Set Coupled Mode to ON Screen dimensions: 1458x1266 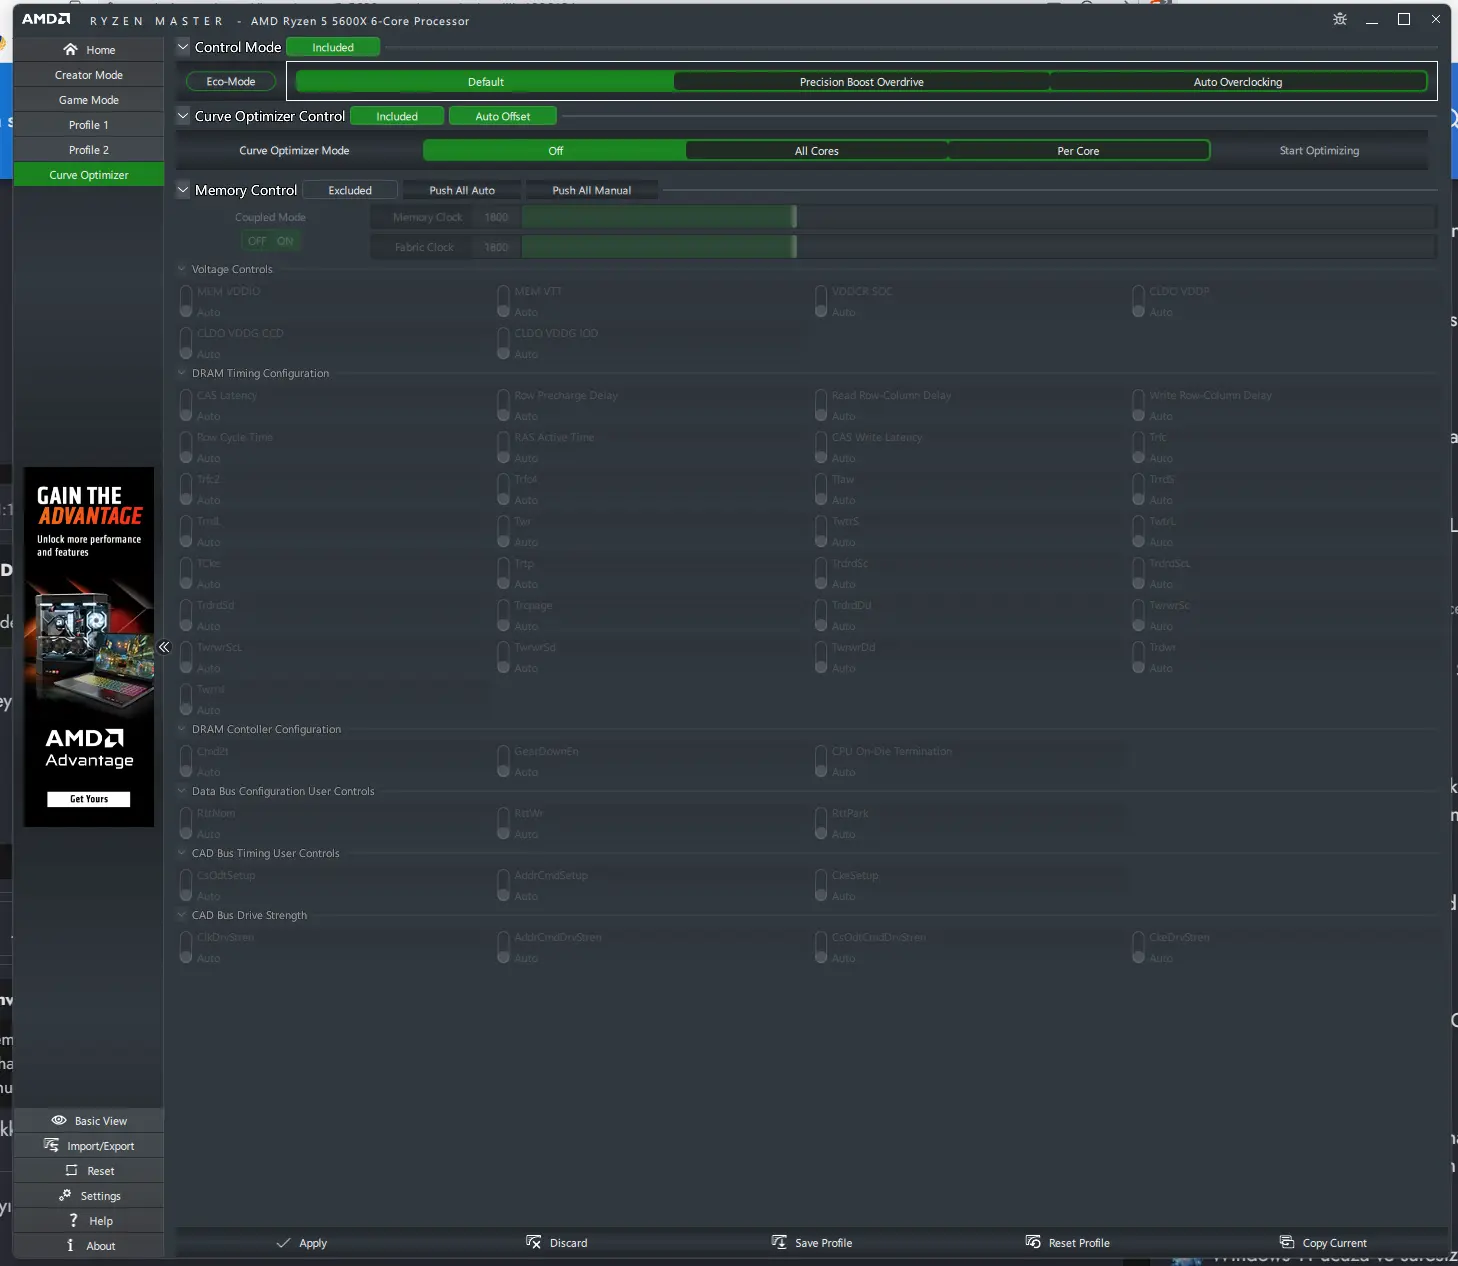[x=285, y=241]
